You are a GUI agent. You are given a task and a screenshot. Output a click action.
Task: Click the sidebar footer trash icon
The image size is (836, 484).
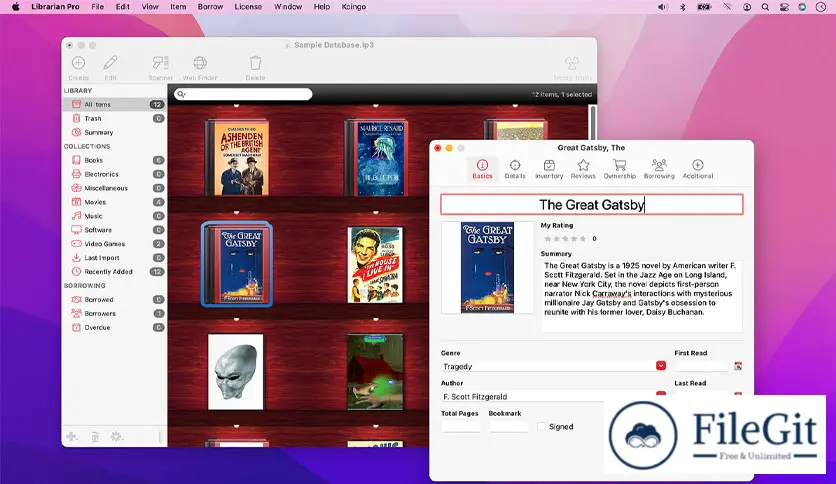94,437
